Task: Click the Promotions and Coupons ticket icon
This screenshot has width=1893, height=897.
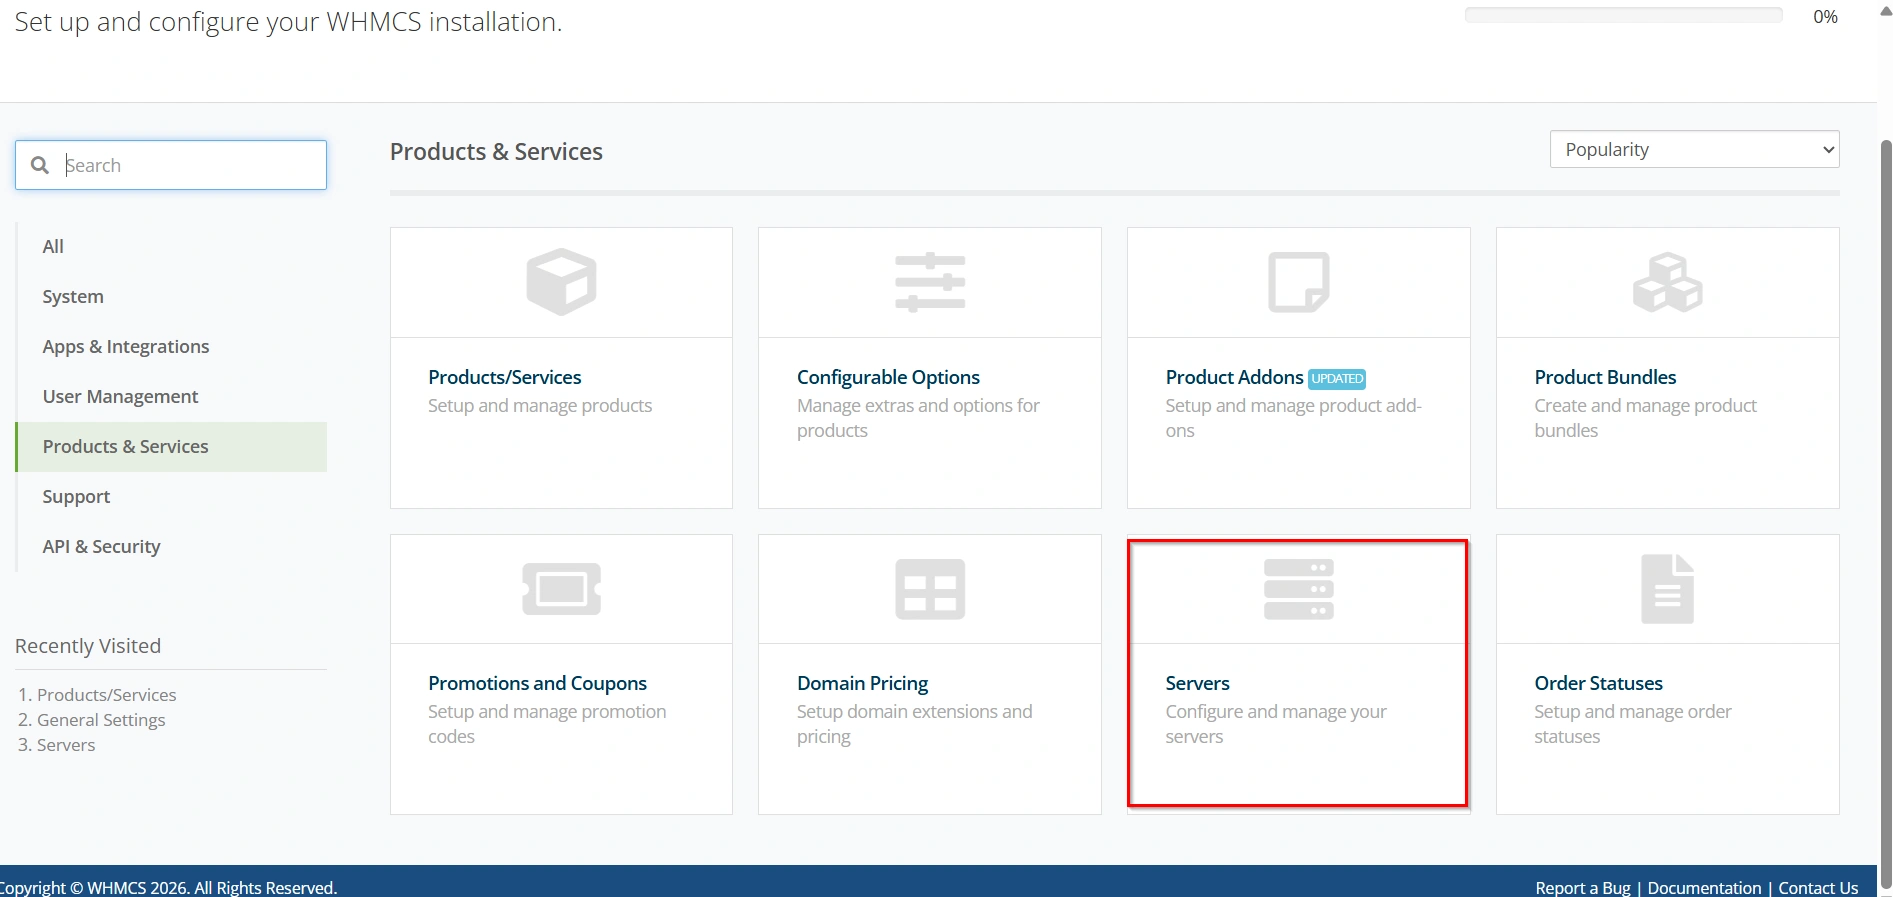Action: [x=561, y=589]
